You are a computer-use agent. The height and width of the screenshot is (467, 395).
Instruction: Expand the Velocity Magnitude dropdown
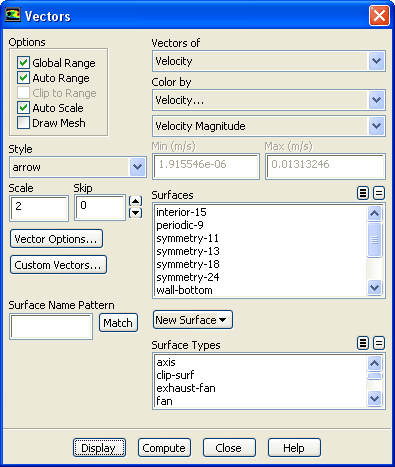(269, 126)
